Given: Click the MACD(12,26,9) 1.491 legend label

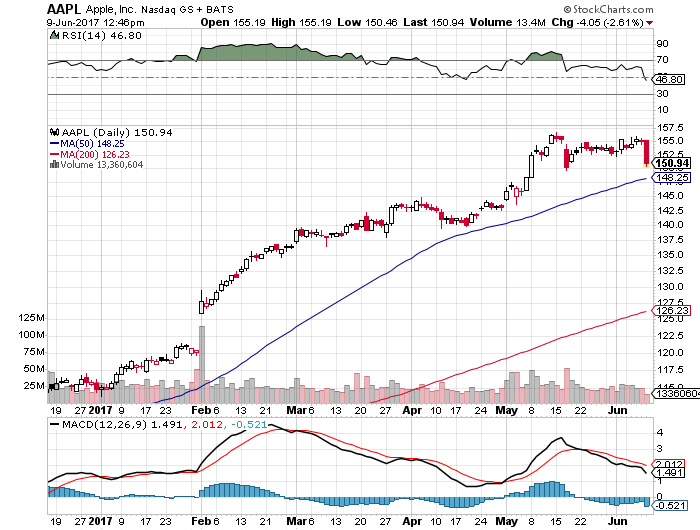Looking at the screenshot, I should [122, 424].
